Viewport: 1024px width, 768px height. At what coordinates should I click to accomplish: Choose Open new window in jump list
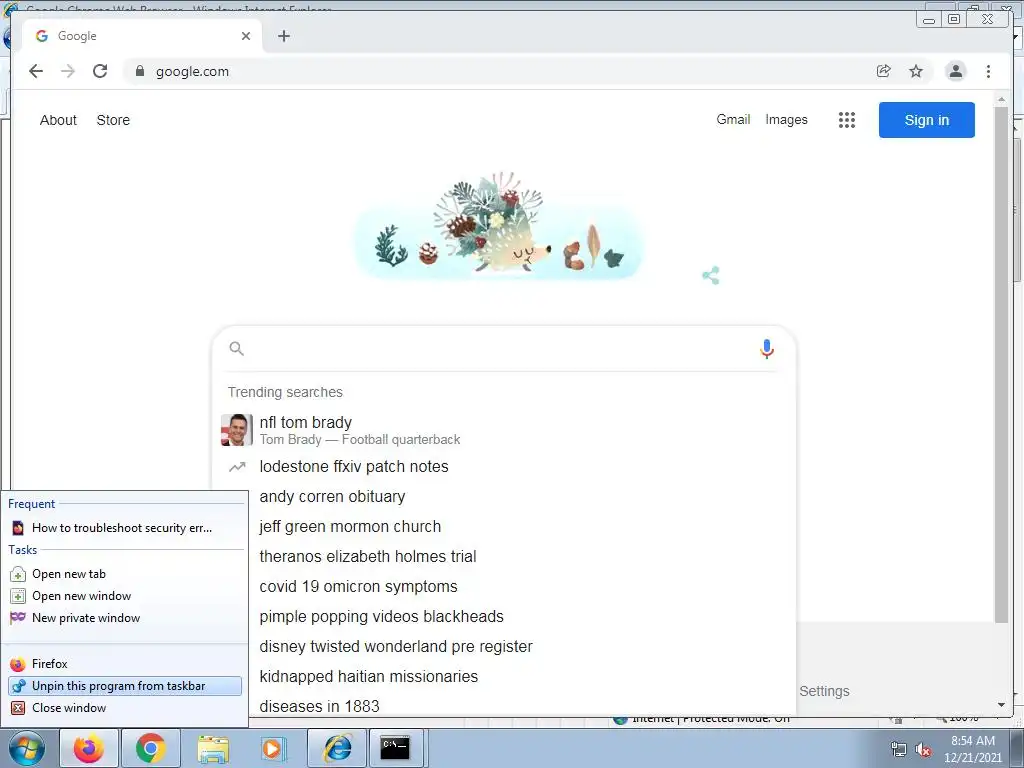tap(125, 596)
